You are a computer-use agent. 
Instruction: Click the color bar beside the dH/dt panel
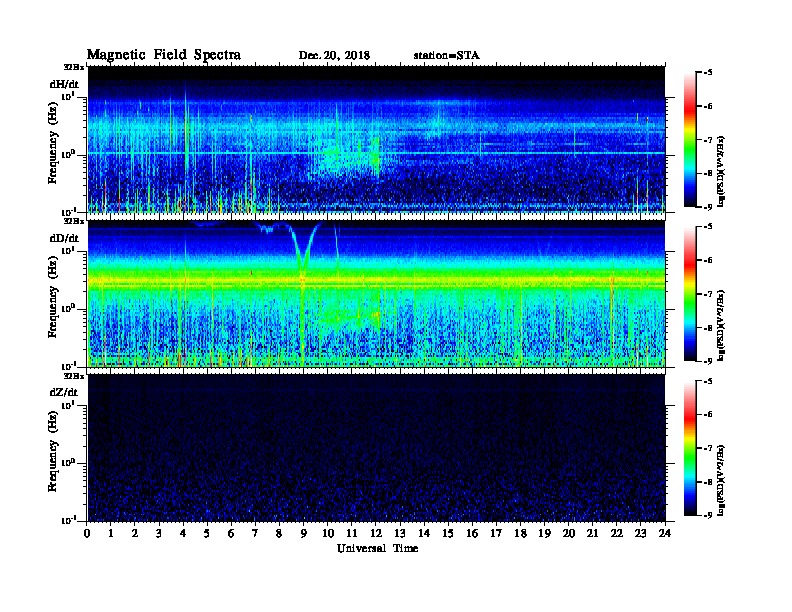pyautogui.click(x=690, y=139)
